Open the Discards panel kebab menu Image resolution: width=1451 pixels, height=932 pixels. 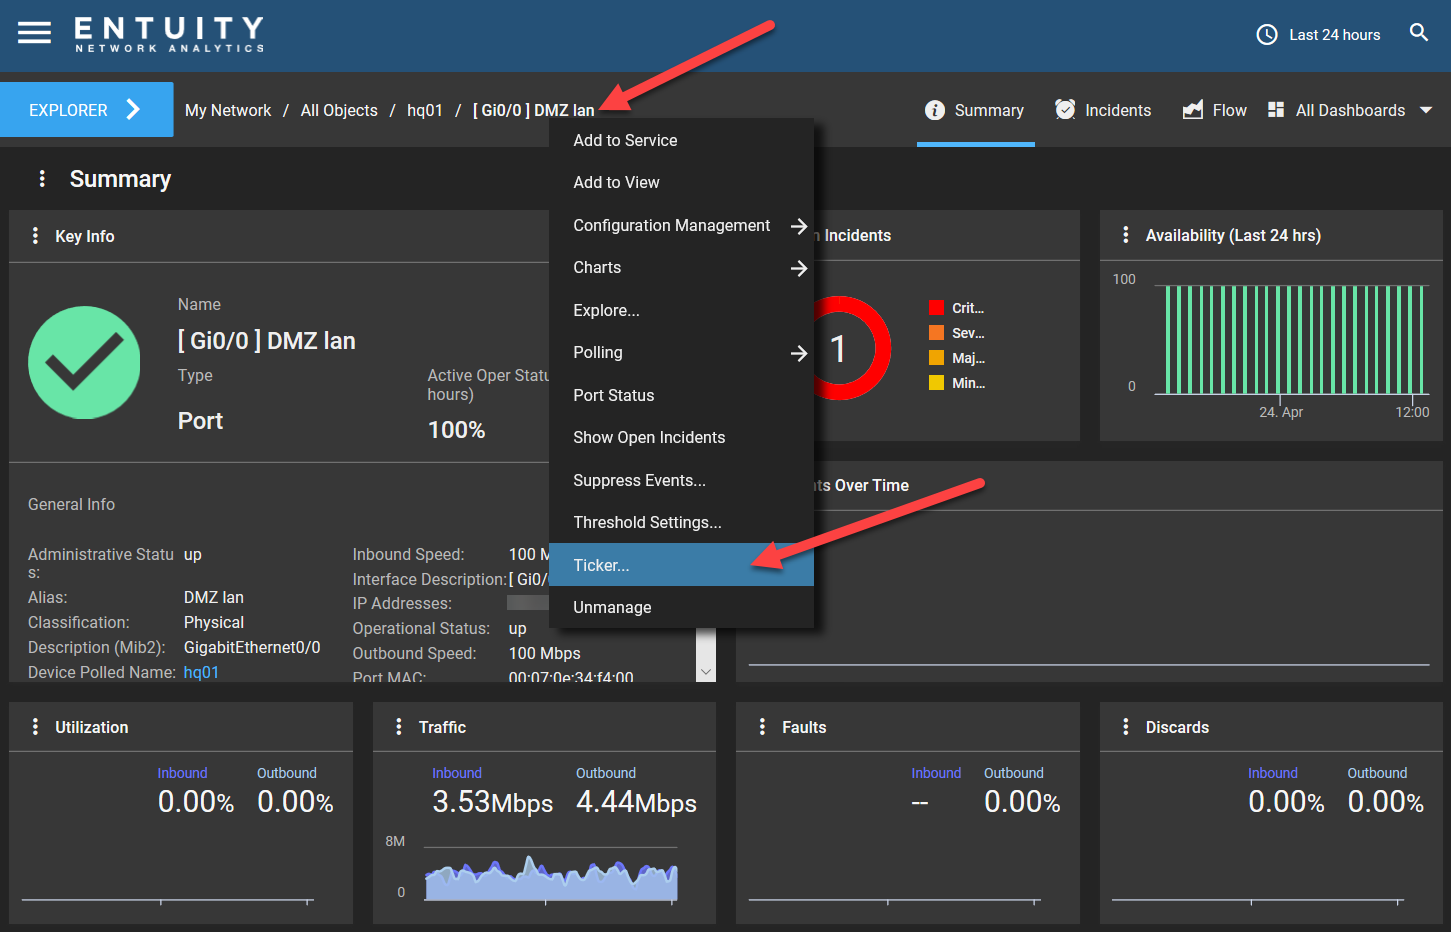pyautogui.click(x=1126, y=726)
